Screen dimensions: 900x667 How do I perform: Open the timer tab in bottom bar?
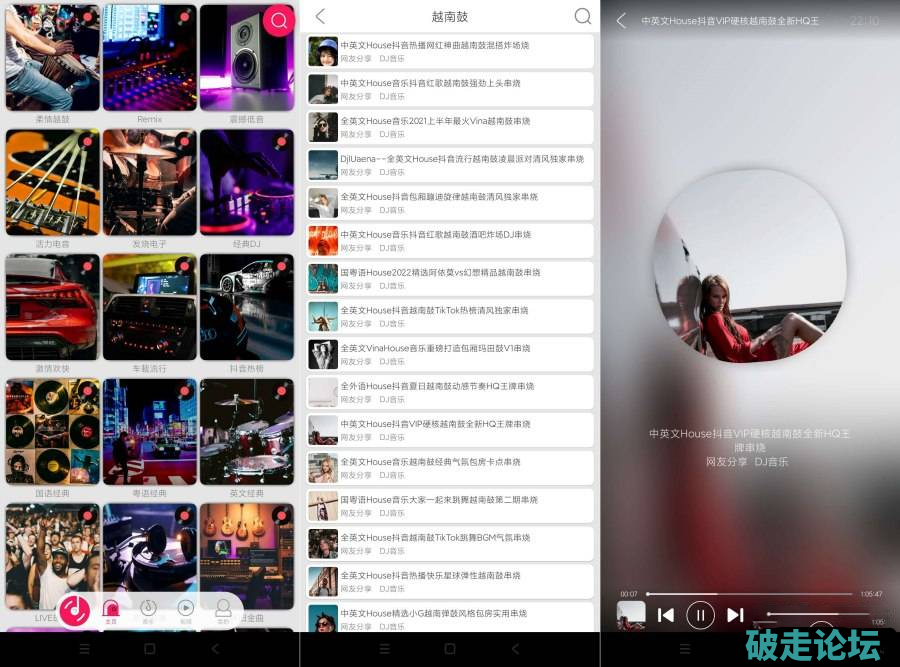coord(148,610)
